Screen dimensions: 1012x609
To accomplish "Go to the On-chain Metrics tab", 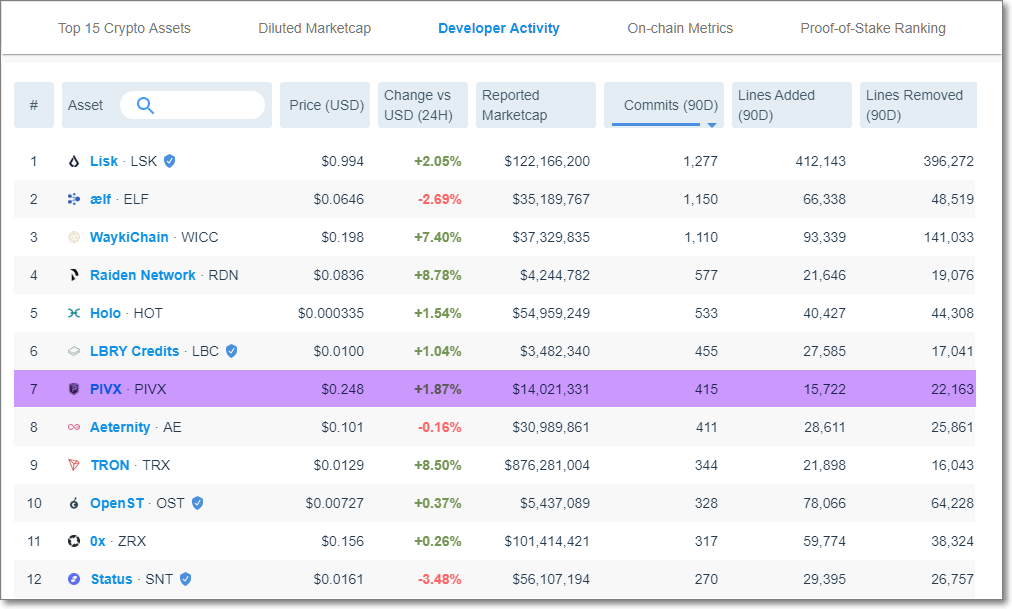I will tap(680, 28).
